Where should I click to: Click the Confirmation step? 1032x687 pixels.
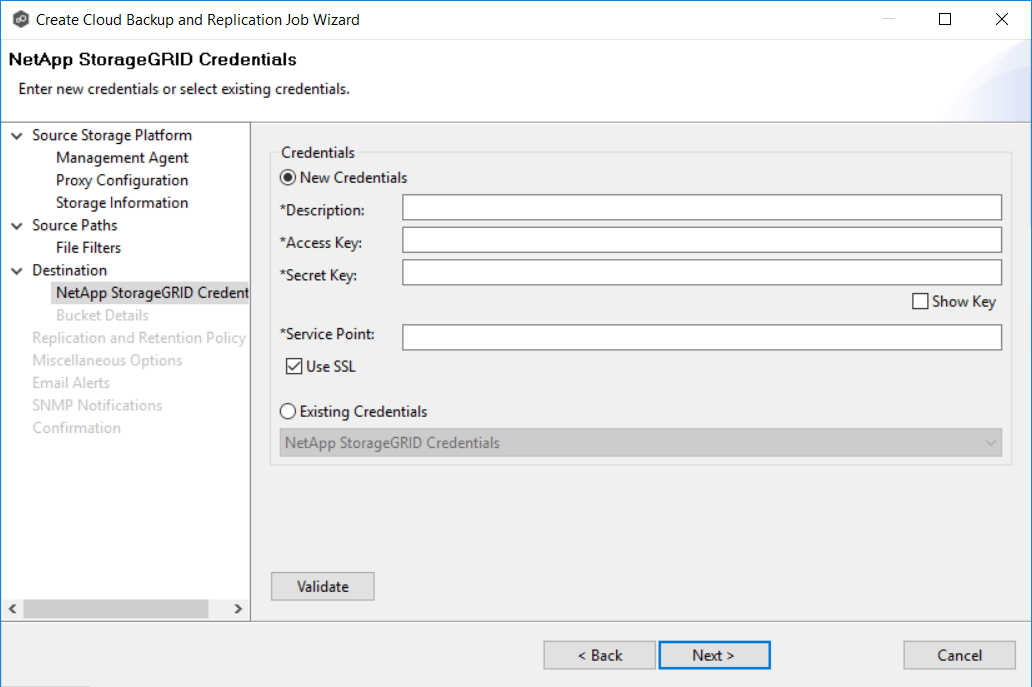[76, 428]
